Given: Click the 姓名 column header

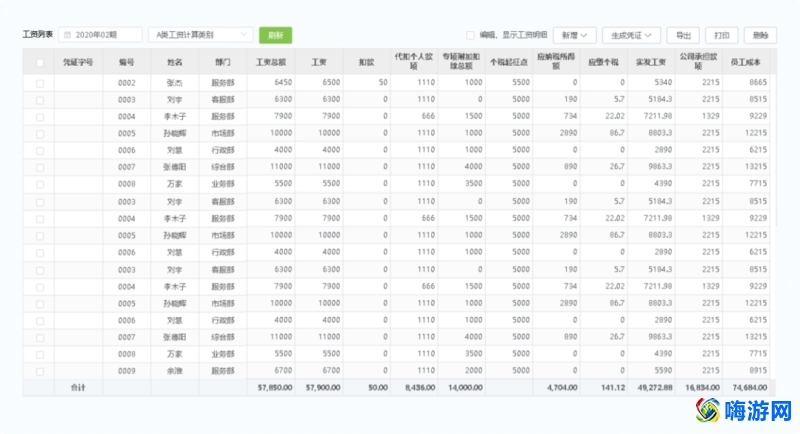Looking at the screenshot, I should tap(174, 62).
